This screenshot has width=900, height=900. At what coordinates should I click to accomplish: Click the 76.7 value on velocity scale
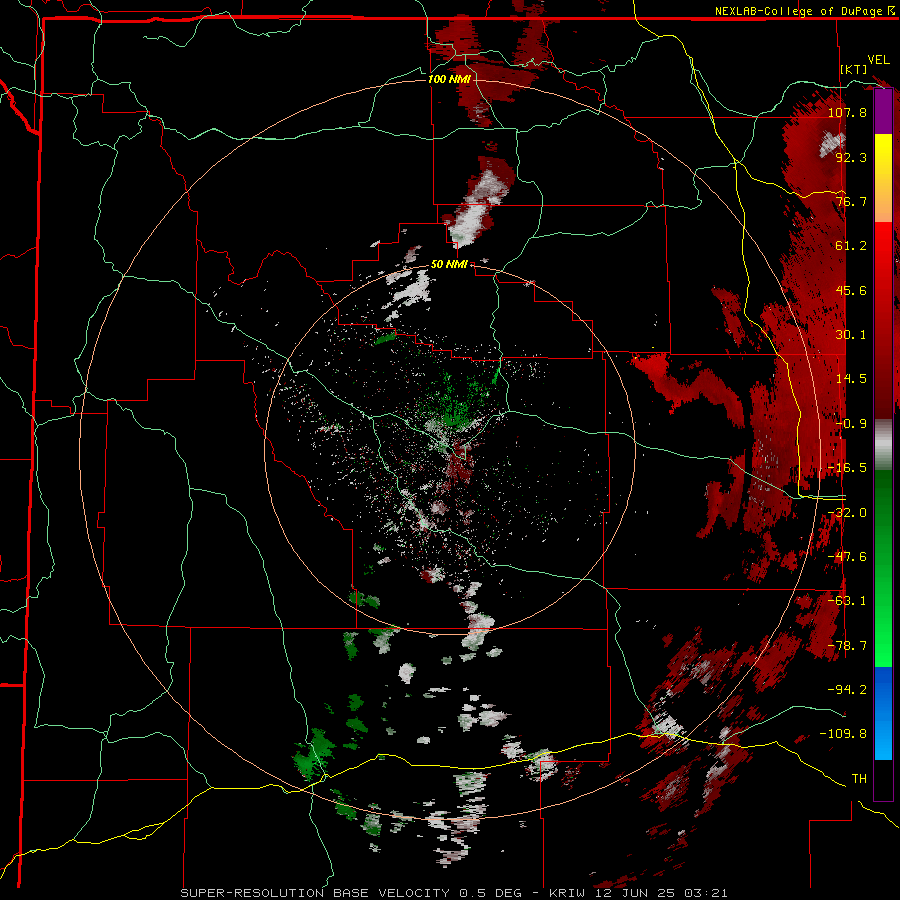click(851, 201)
